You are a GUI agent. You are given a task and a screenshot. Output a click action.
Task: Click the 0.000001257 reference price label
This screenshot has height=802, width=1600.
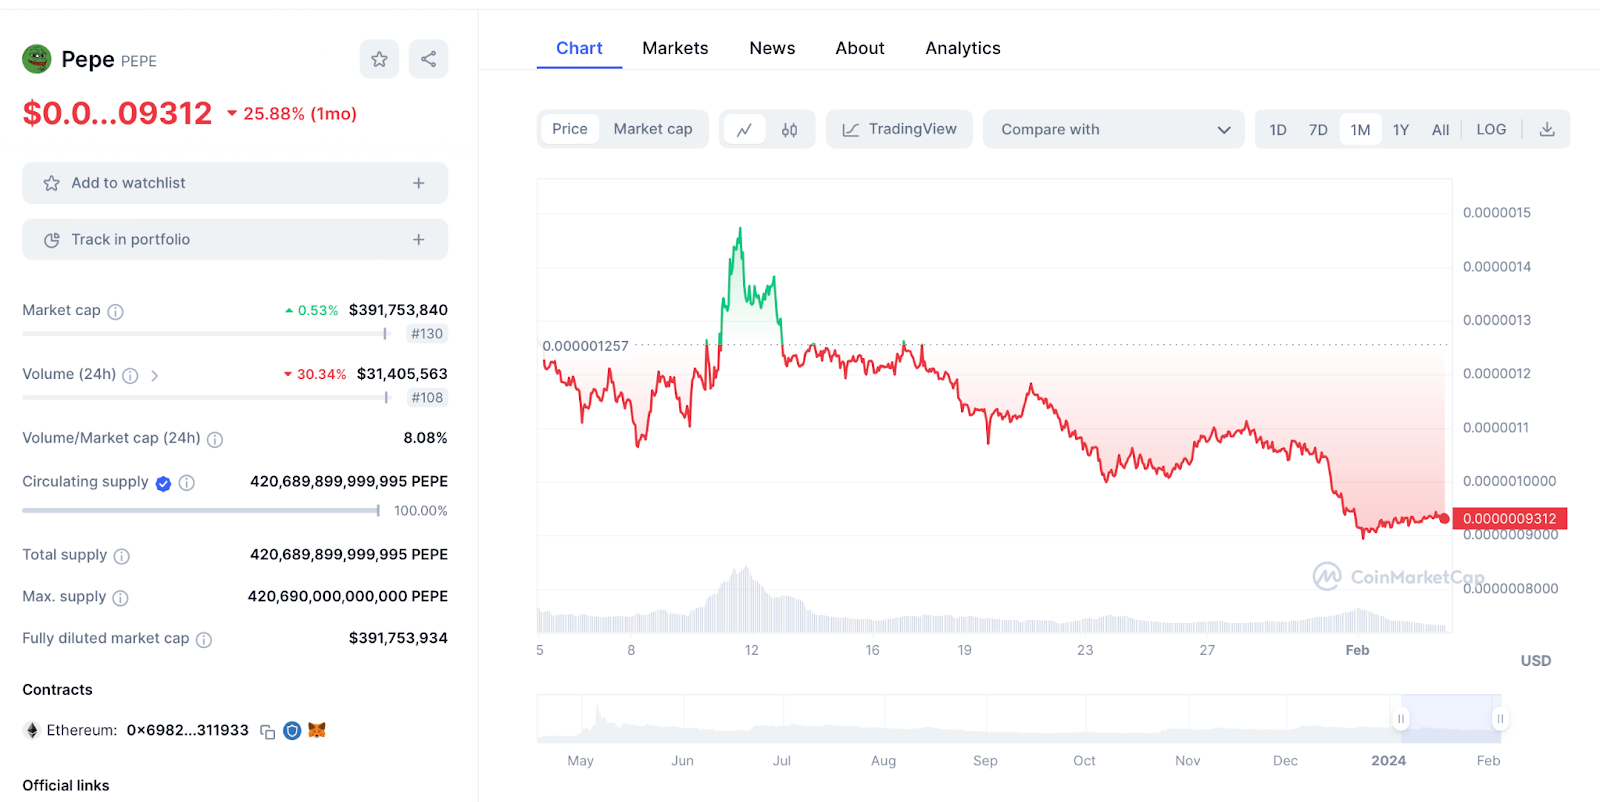tap(586, 346)
